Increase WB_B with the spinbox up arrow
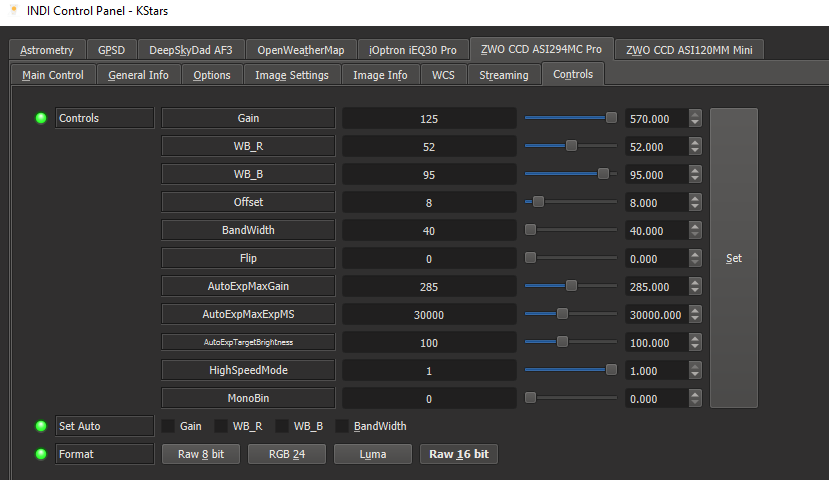 695,170
